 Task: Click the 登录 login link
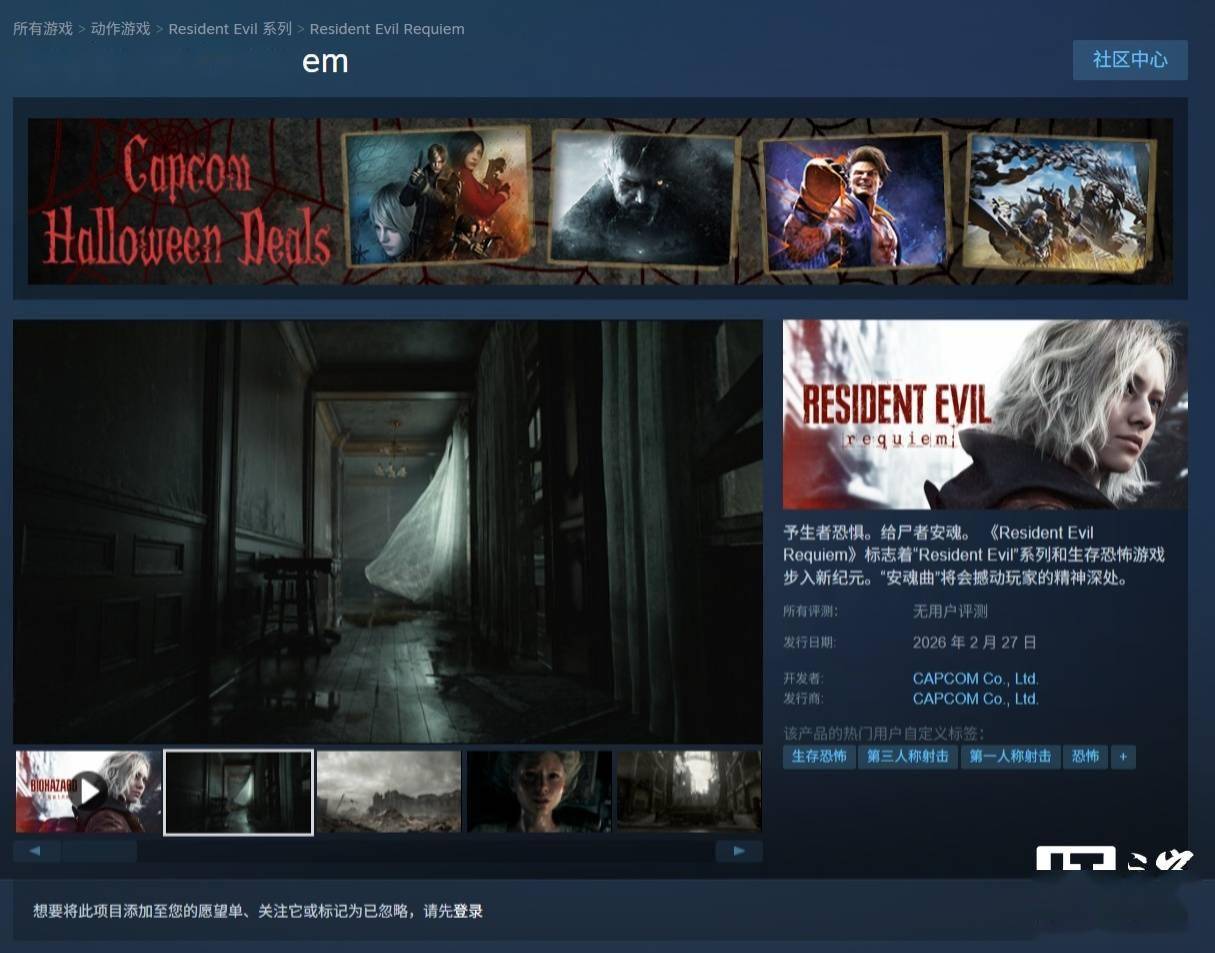[468, 911]
